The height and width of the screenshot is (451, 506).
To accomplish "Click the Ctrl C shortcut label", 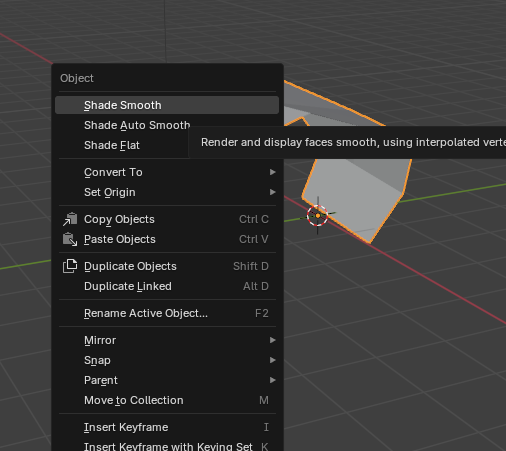I will pos(254,219).
